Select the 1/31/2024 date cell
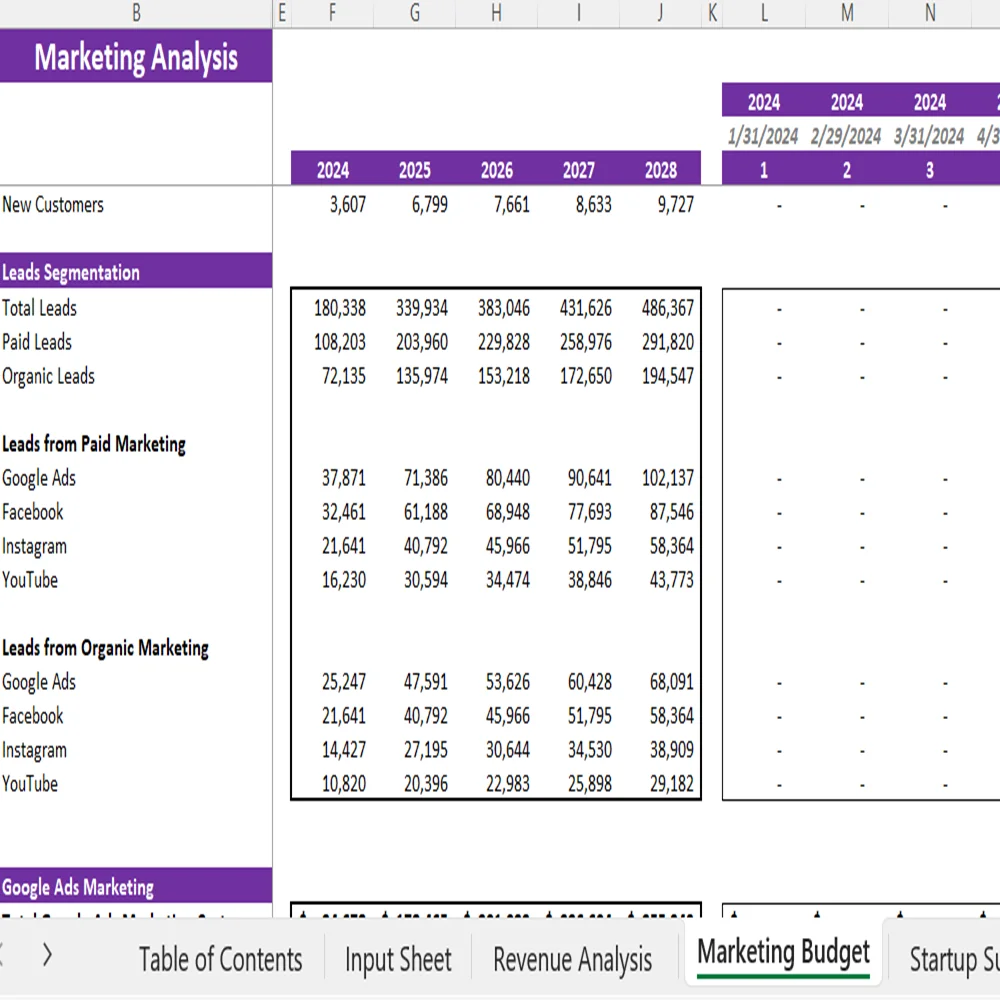Viewport: 1000px width, 1000px height. [x=763, y=136]
